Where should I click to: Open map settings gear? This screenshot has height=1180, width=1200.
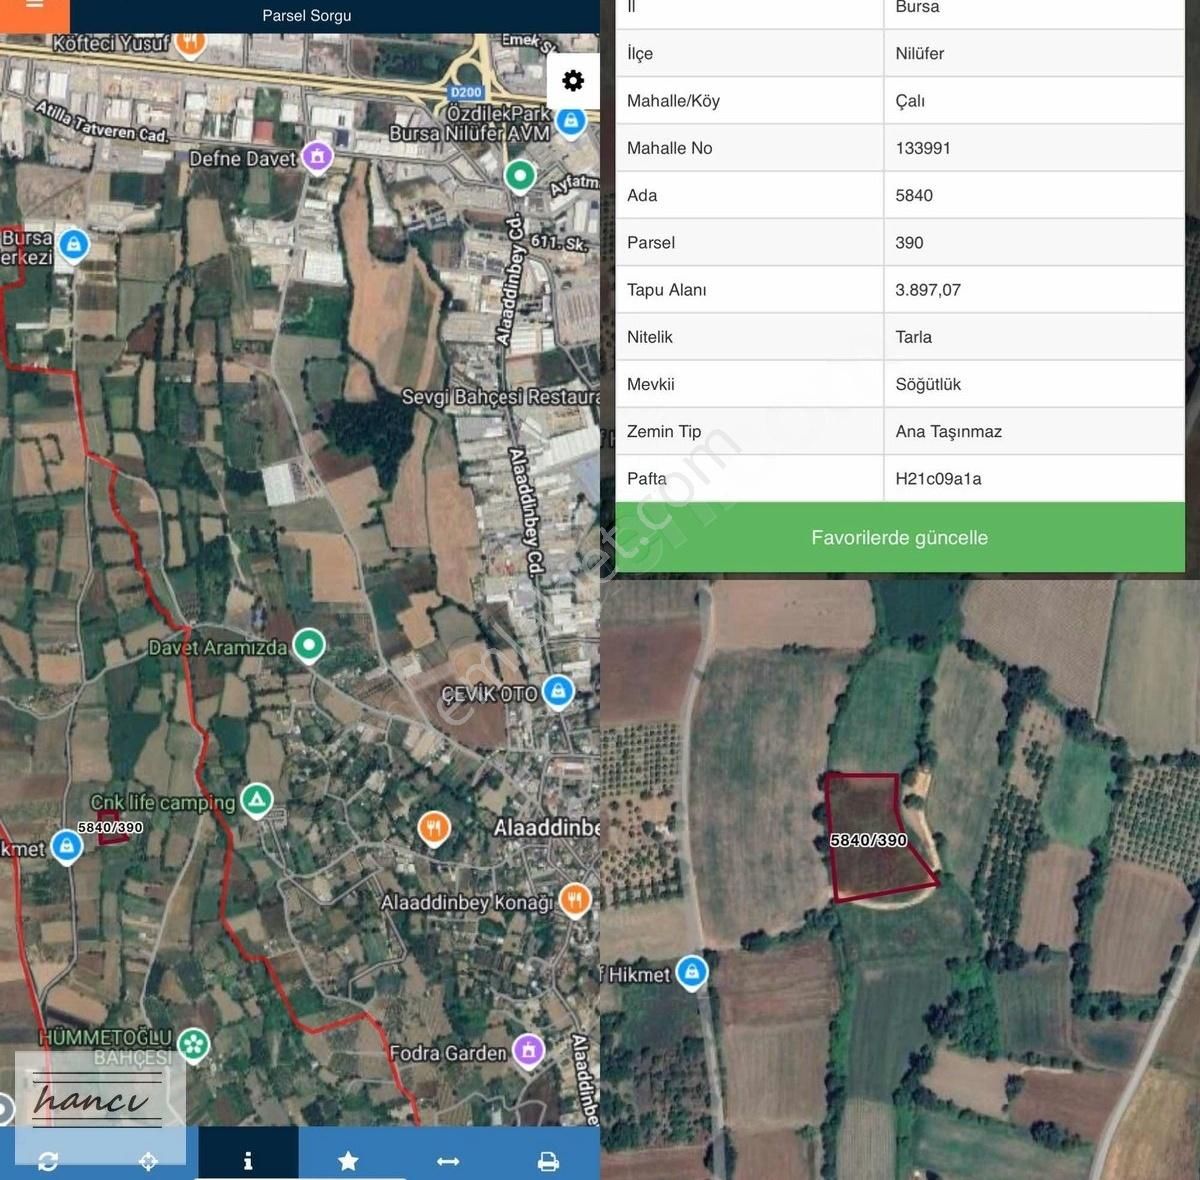tap(573, 81)
